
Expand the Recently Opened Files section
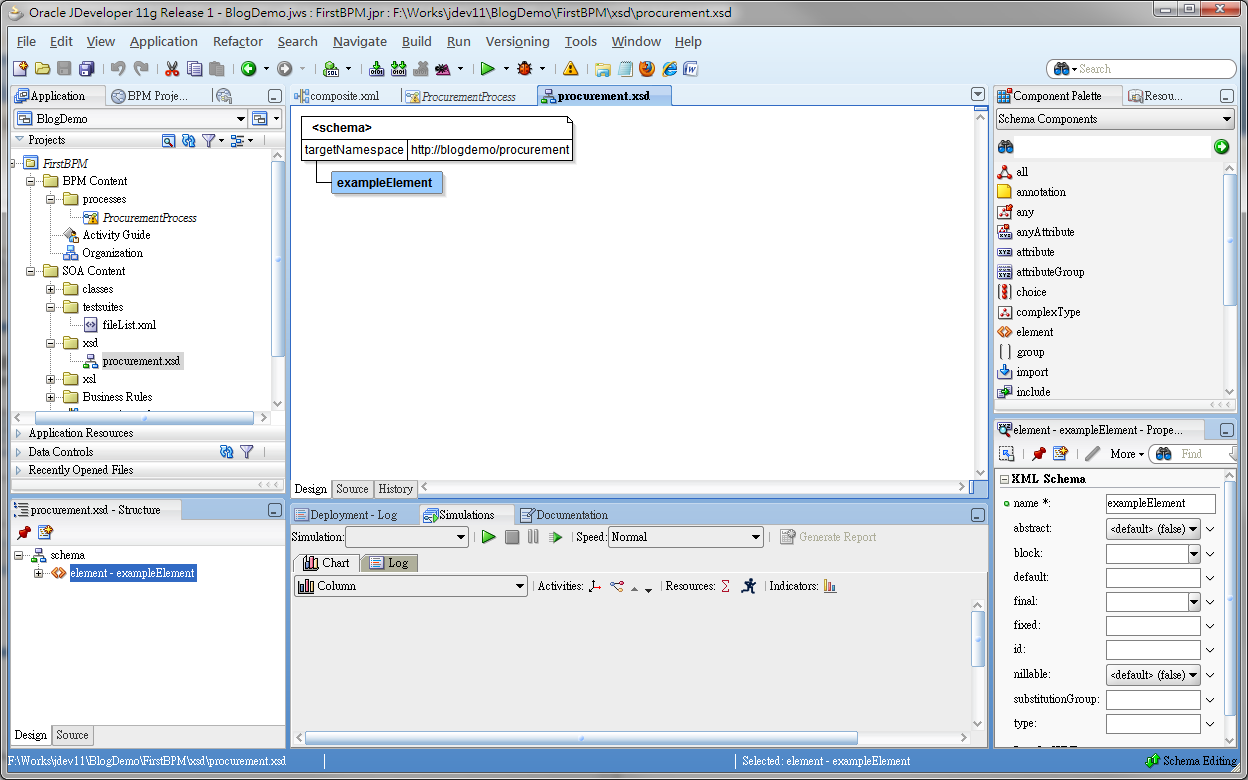click(x=20, y=470)
